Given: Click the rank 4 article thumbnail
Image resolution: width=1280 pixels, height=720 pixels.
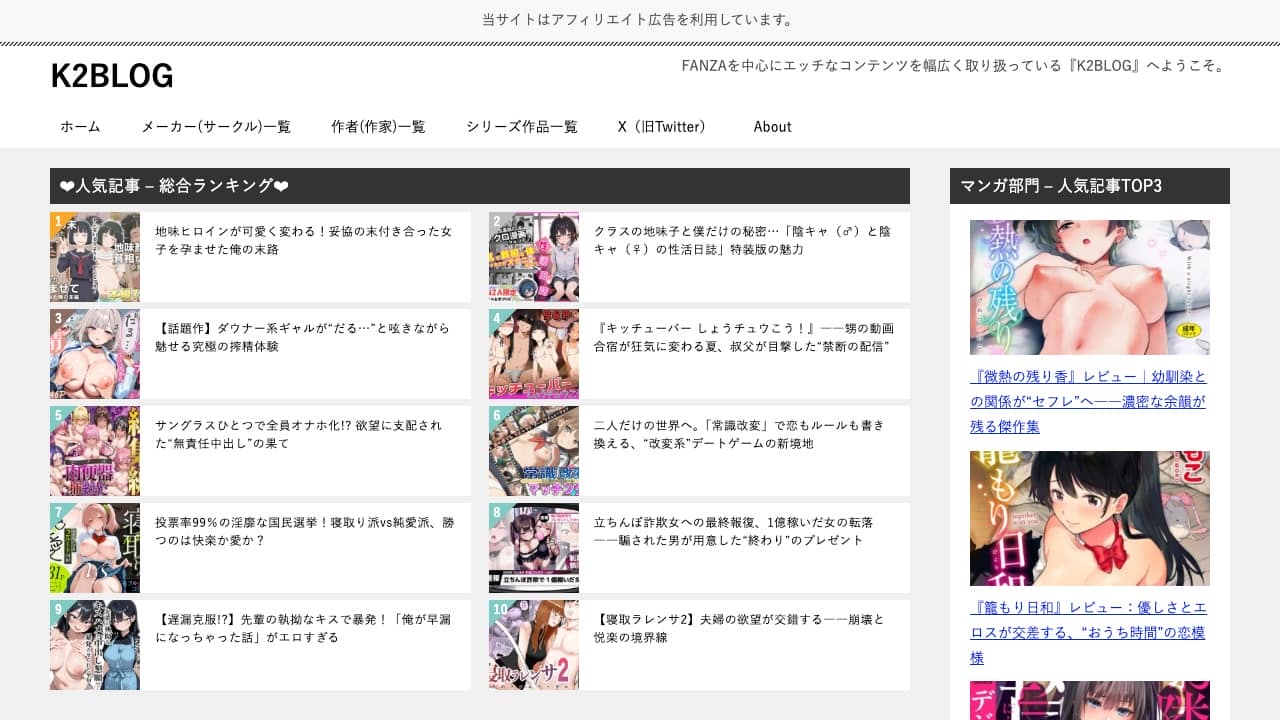Looking at the screenshot, I should [x=534, y=354].
